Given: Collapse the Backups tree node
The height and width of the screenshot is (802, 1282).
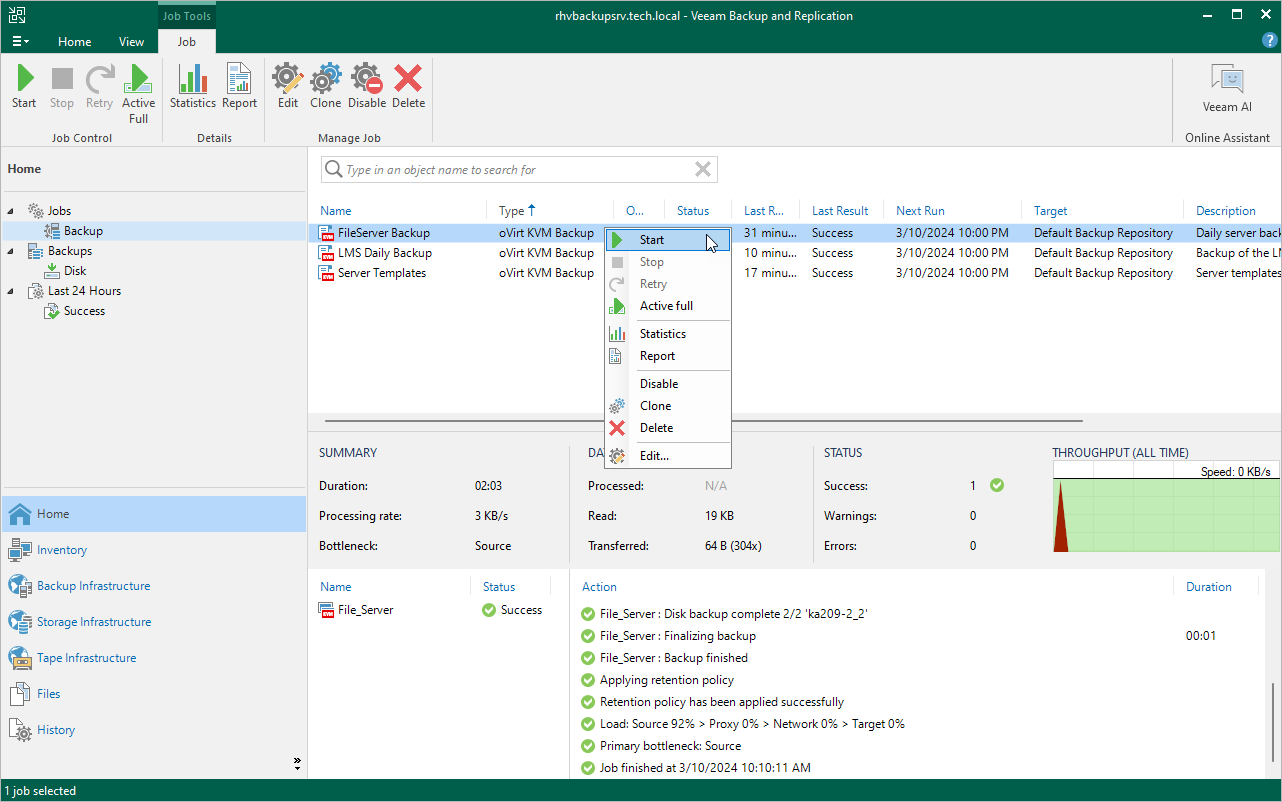Looking at the screenshot, I should (x=12, y=251).
